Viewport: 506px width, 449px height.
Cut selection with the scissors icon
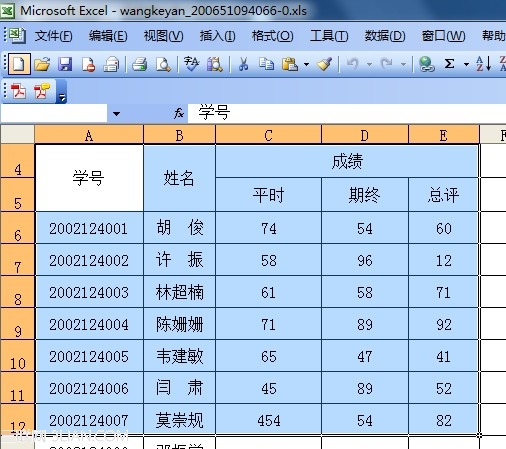[x=243, y=64]
